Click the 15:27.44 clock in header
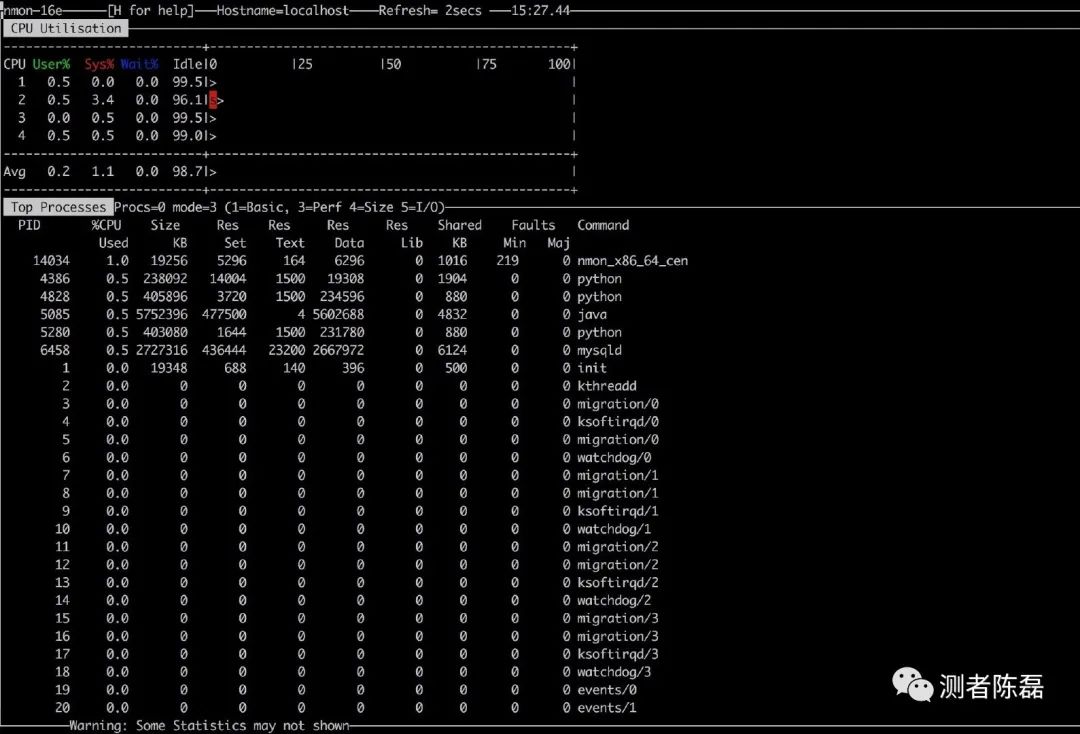Viewport: 1080px width, 734px height. point(541,10)
